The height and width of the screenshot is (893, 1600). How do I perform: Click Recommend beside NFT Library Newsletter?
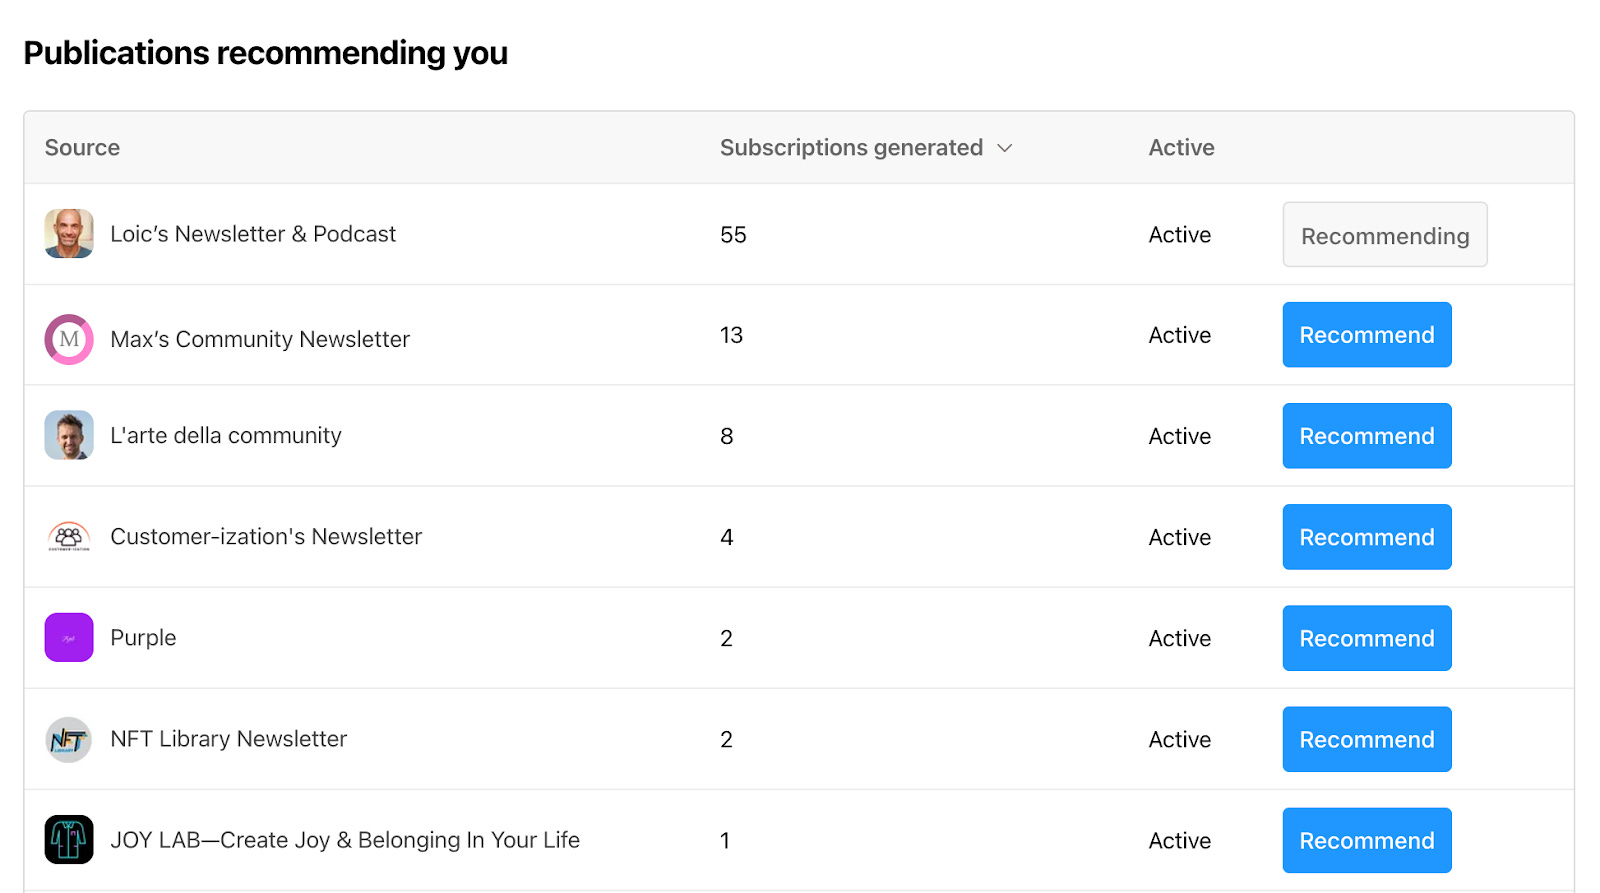pos(1367,739)
